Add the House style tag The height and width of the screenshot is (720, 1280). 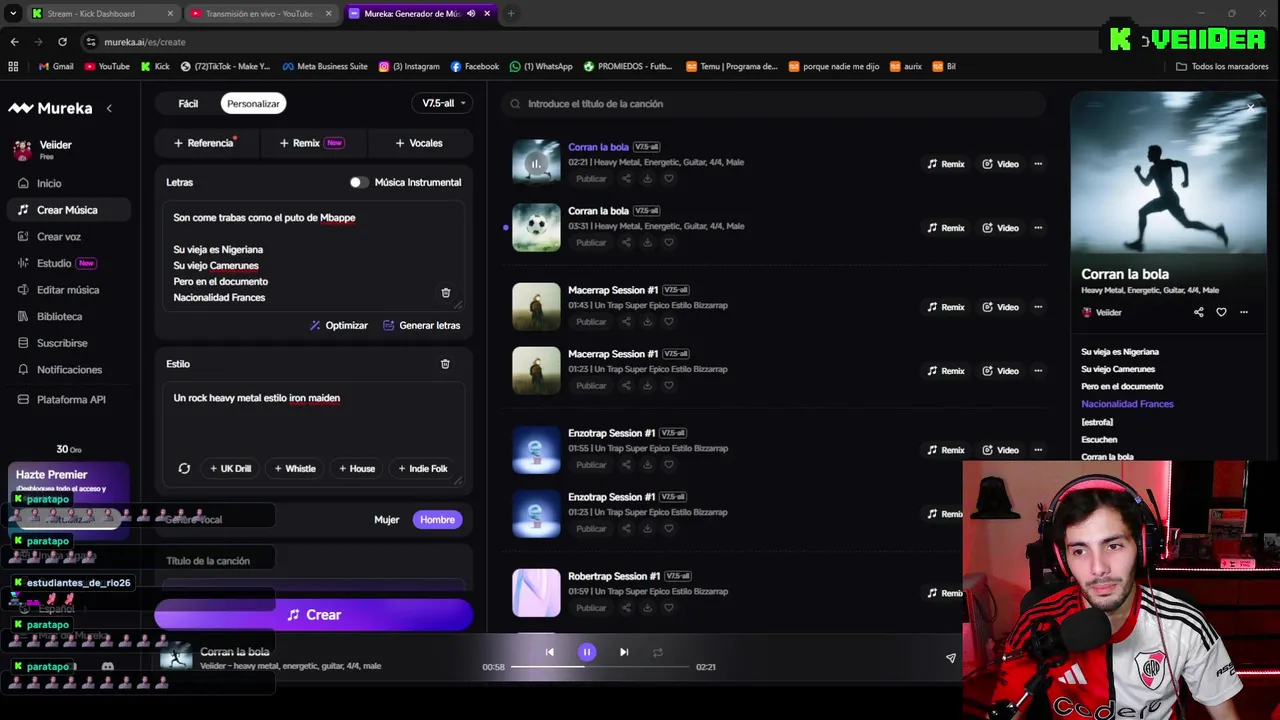[x=357, y=468]
